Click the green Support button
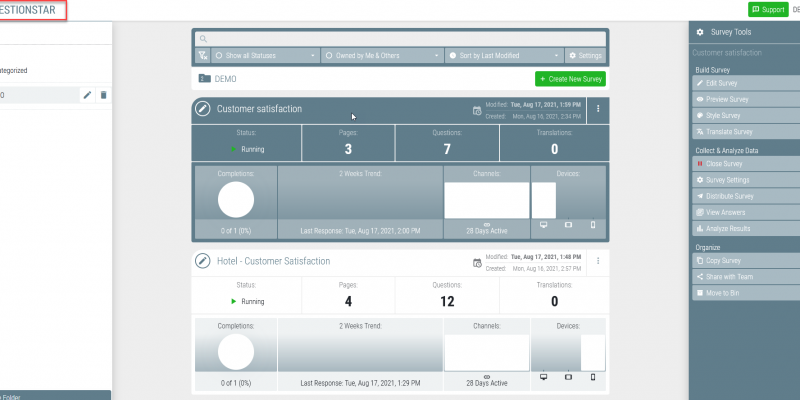Image resolution: width=800 pixels, height=400 pixels. point(767,9)
